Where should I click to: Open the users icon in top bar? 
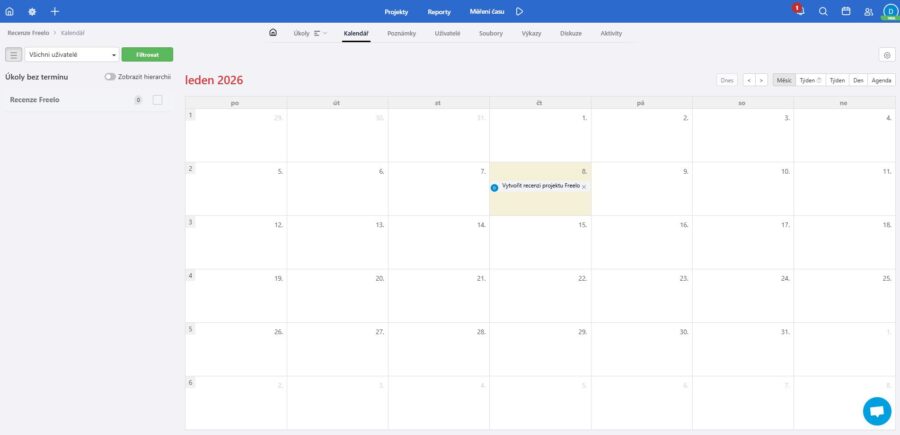(x=868, y=11)
